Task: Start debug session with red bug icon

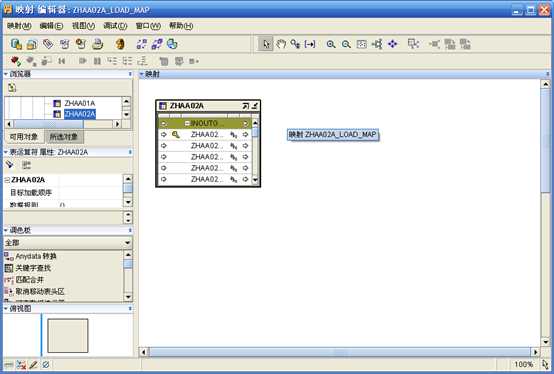Action: tap(16, 61)
